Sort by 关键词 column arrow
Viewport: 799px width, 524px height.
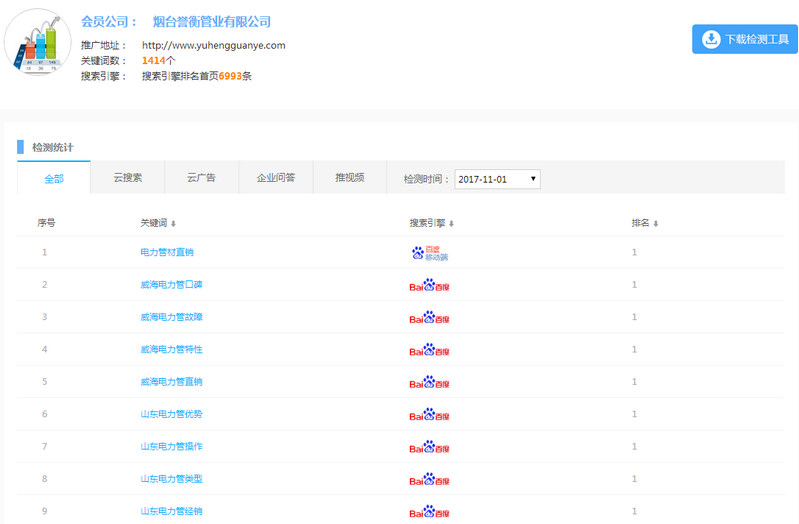(174, 223)
